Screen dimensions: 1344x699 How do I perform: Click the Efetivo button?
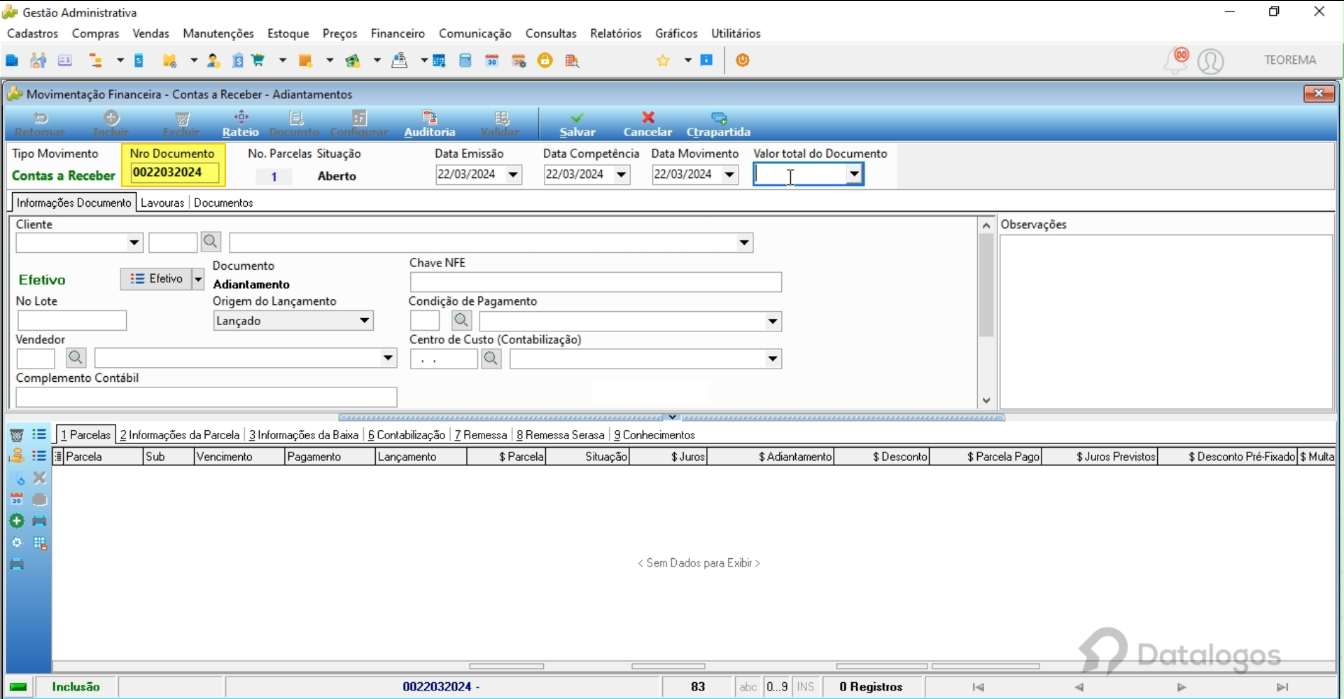tap(155, 279)
